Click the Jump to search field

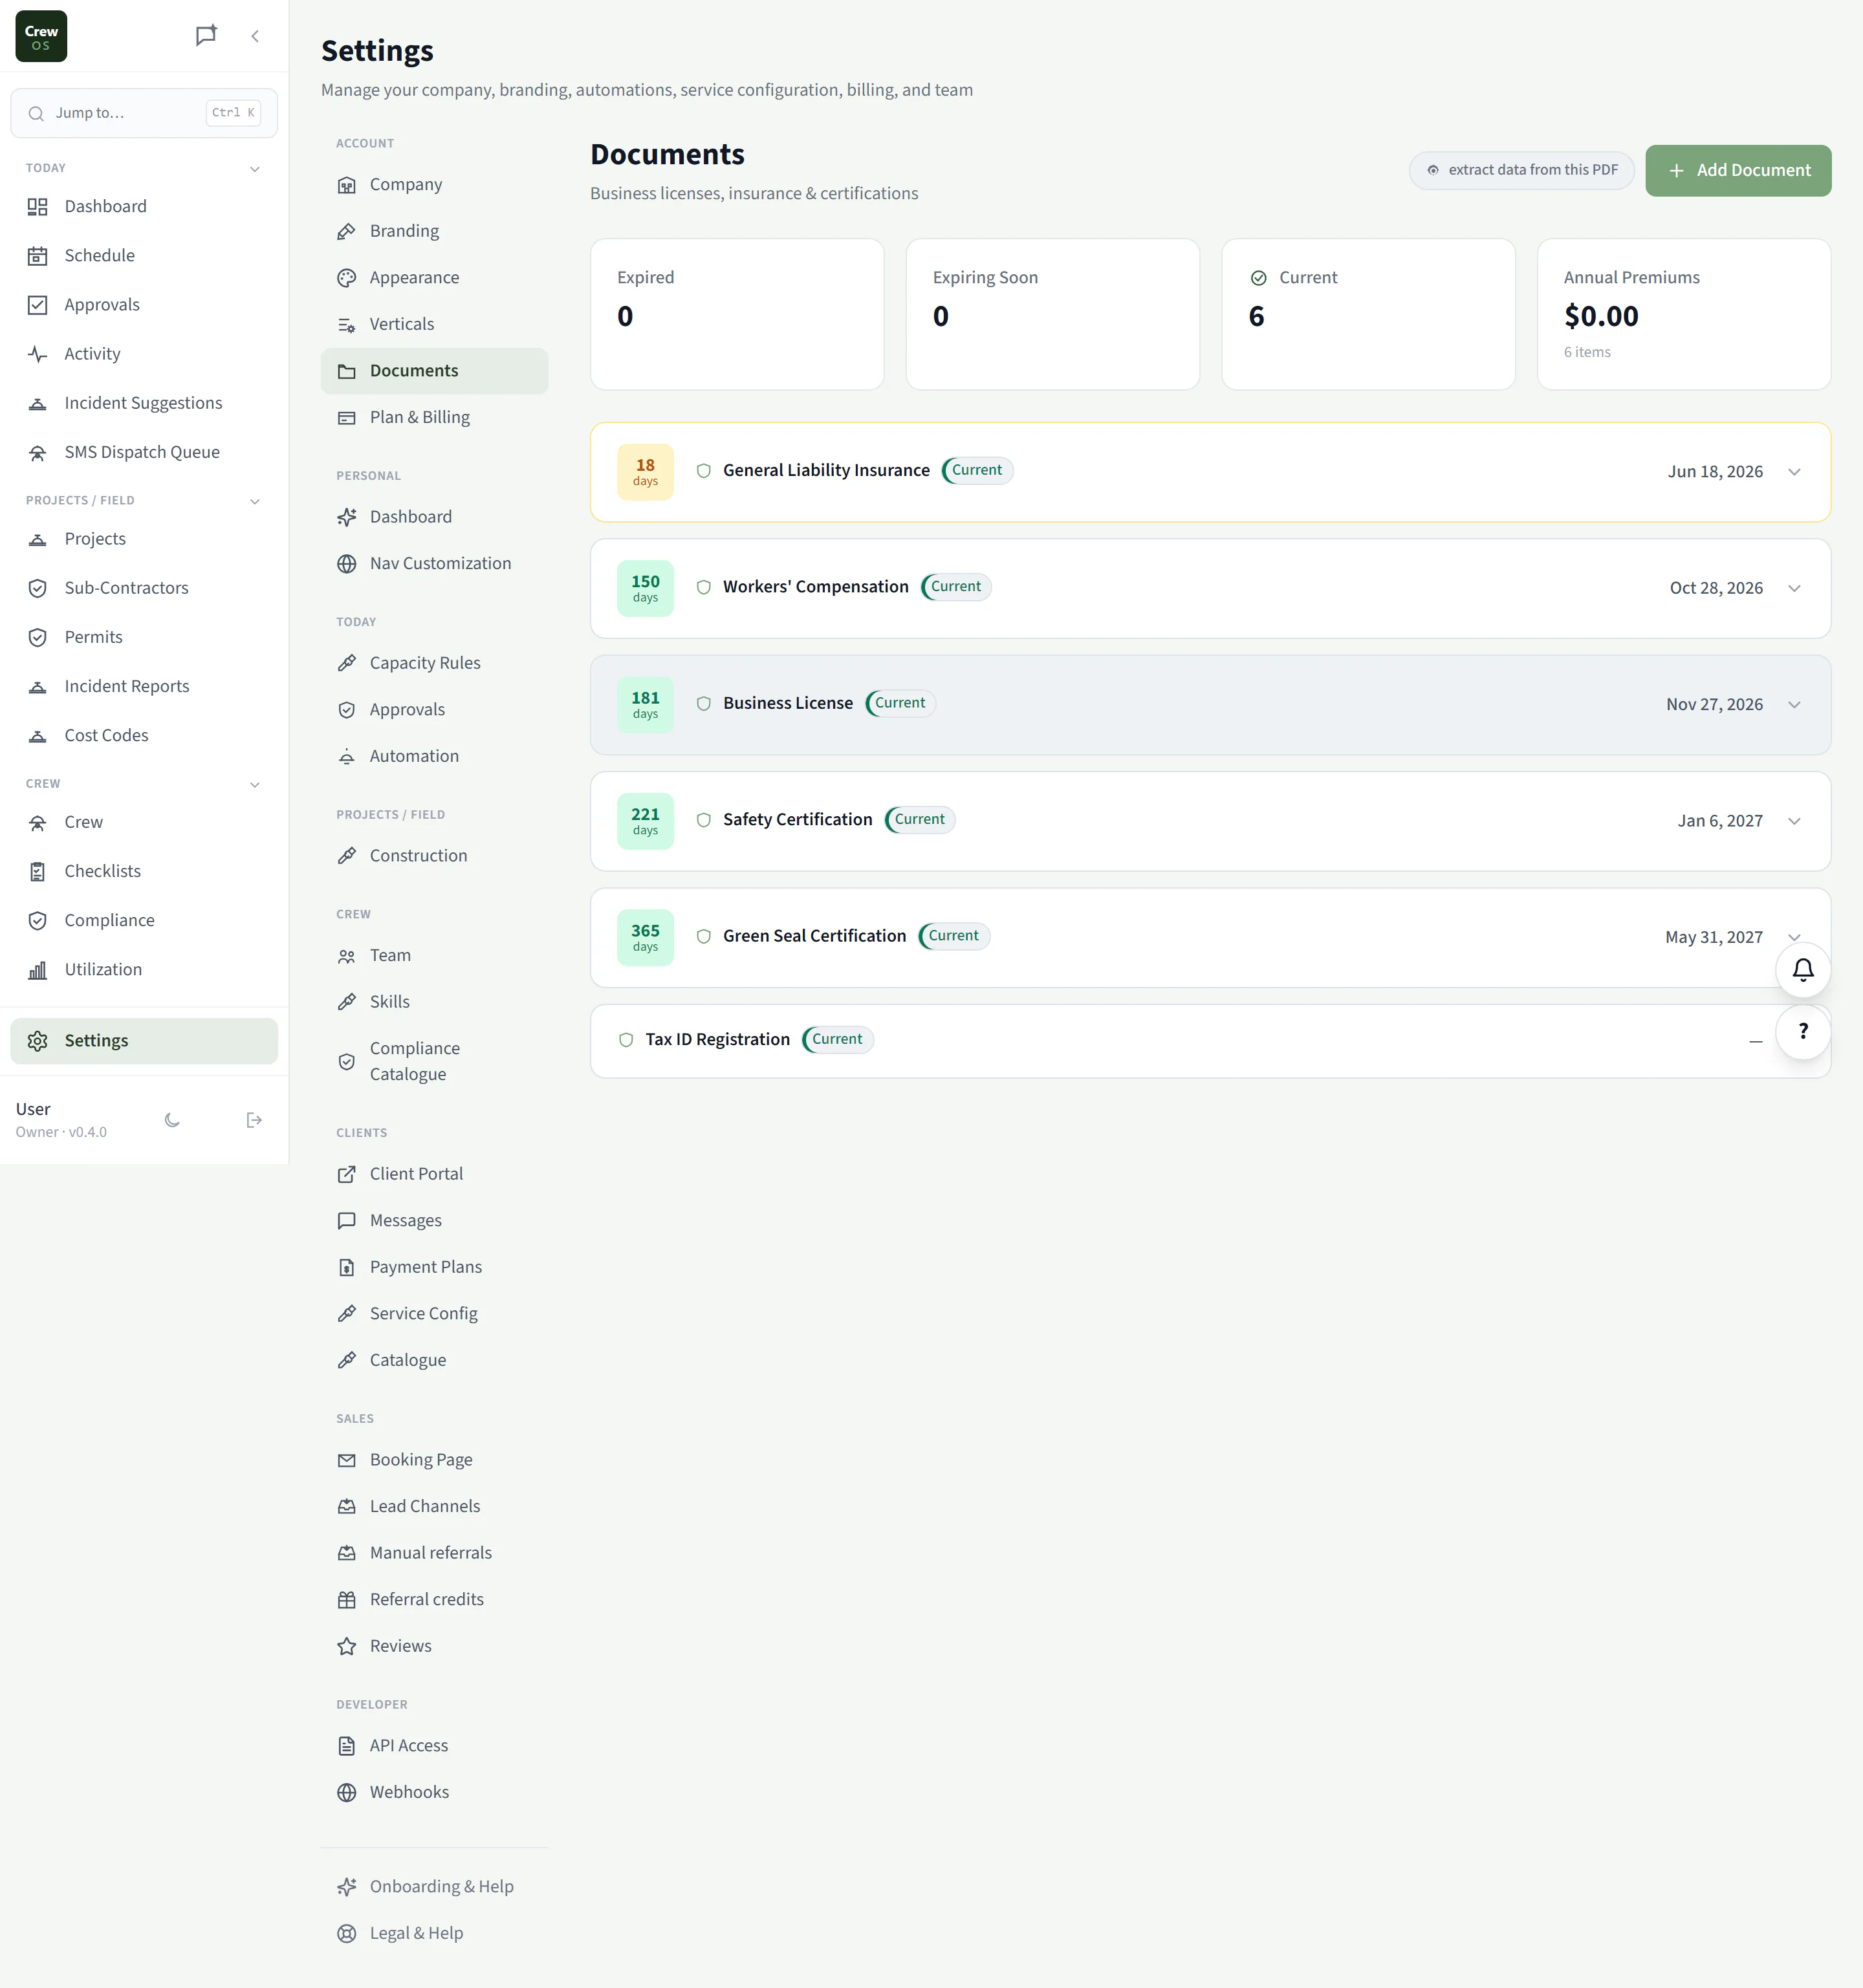coord(144,113)
